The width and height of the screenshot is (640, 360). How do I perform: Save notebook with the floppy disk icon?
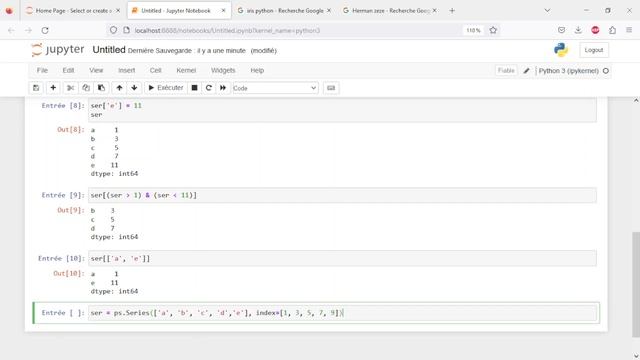click(36, 88)
